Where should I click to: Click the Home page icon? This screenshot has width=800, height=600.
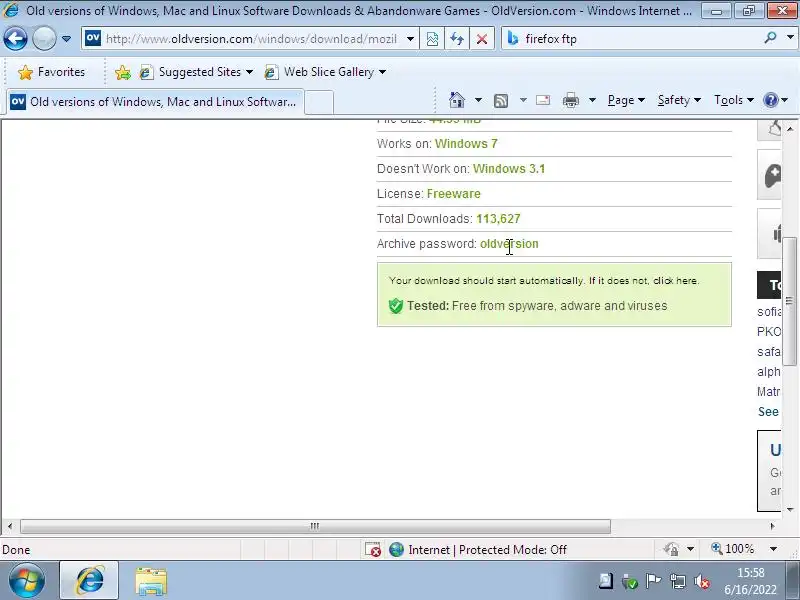pos(457,100)
